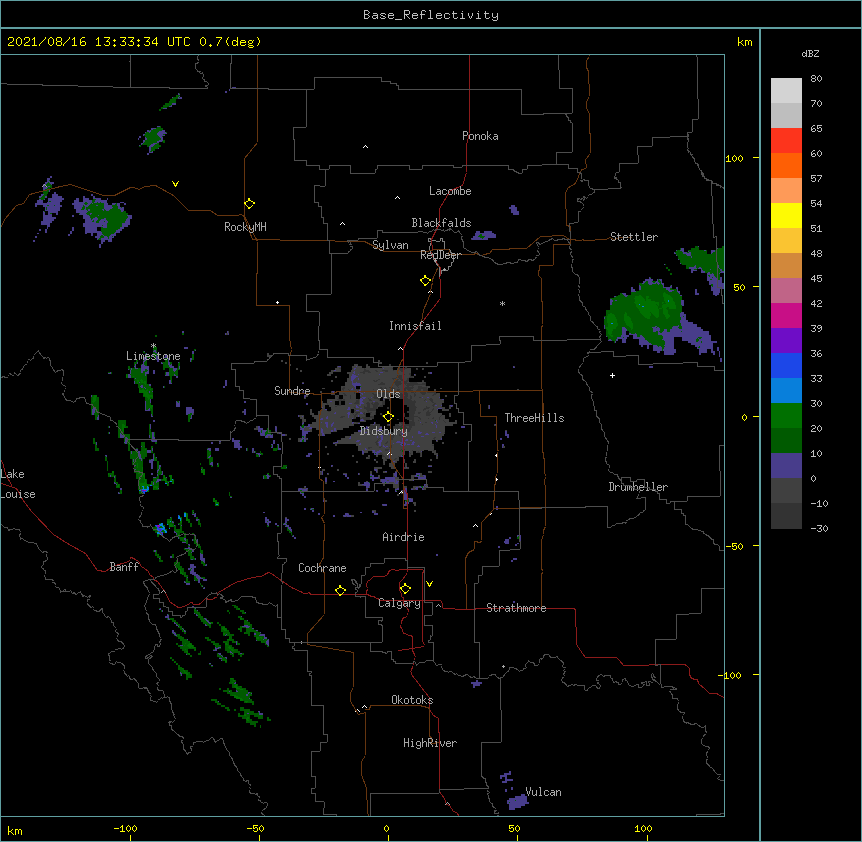The height and width of the screenshot is (842, 862).
Task: Click the Vulcan label
Action: (543, 792)
